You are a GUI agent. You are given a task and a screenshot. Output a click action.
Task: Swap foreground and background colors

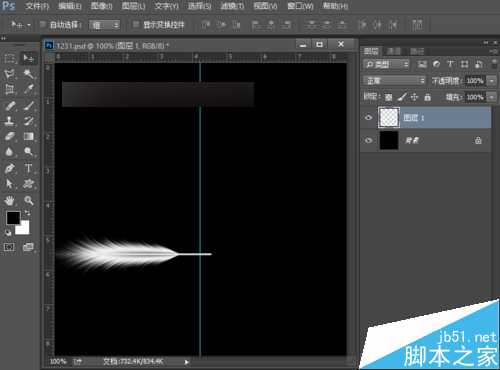(27, 213)
